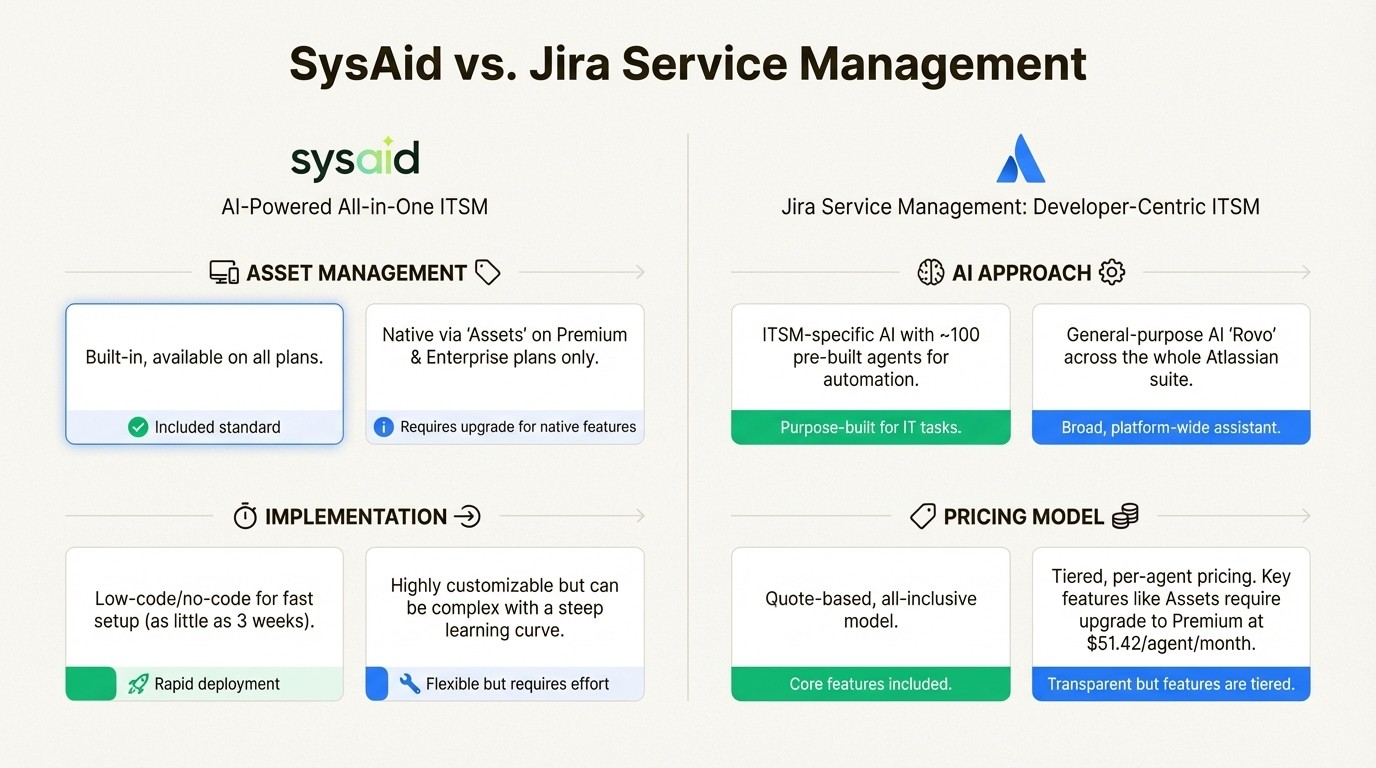Select the monitor icon beside ASSET MANAGEMENT
Viewport: 1376px width, 768px height.
click(222, 271)
